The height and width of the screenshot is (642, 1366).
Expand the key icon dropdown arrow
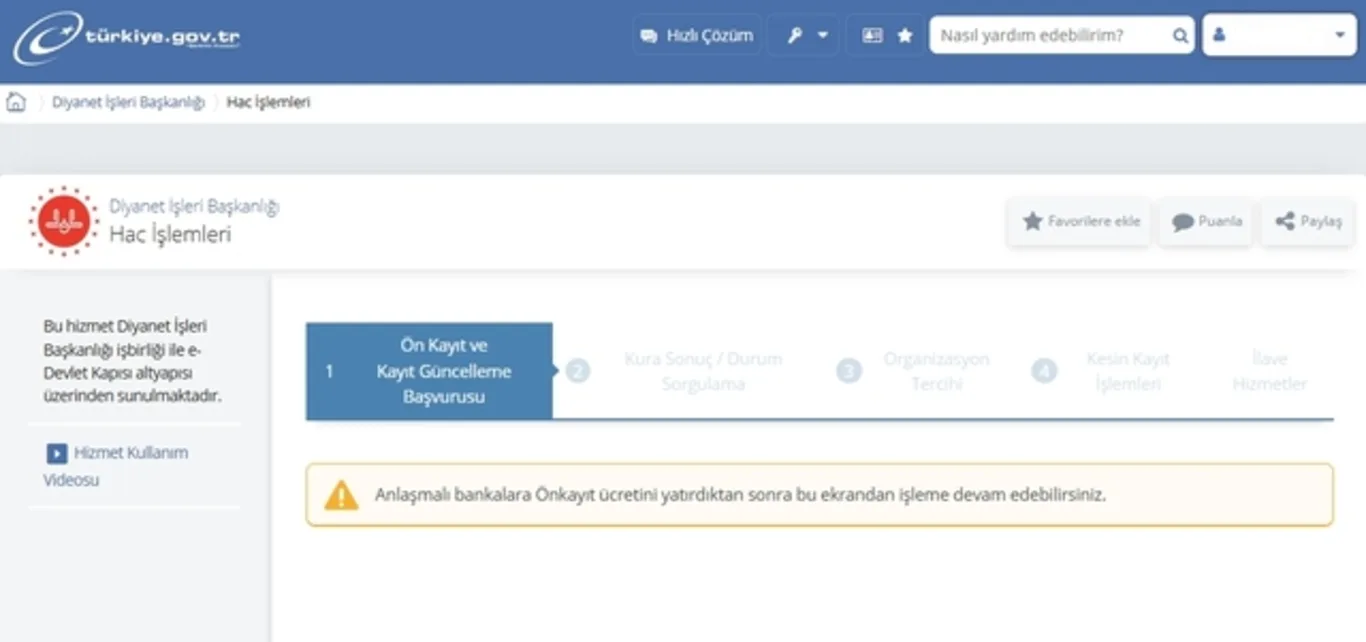pos(823,35)
